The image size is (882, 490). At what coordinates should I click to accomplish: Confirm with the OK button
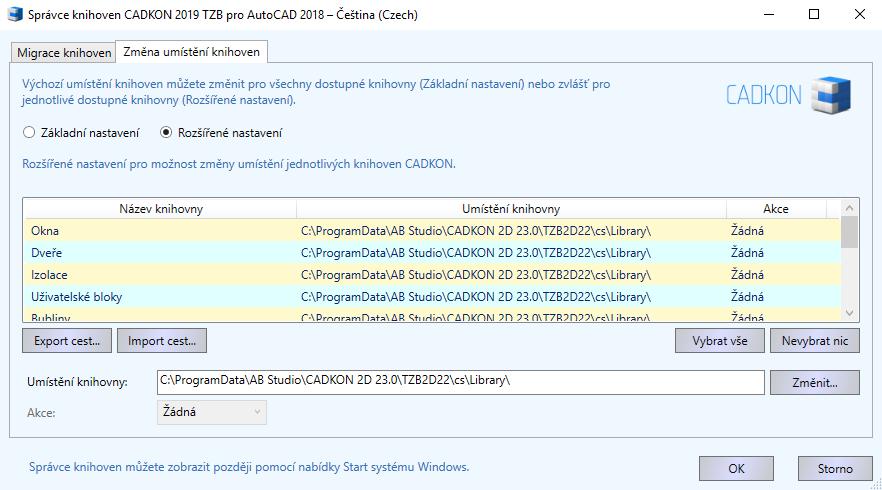[736, 469]
